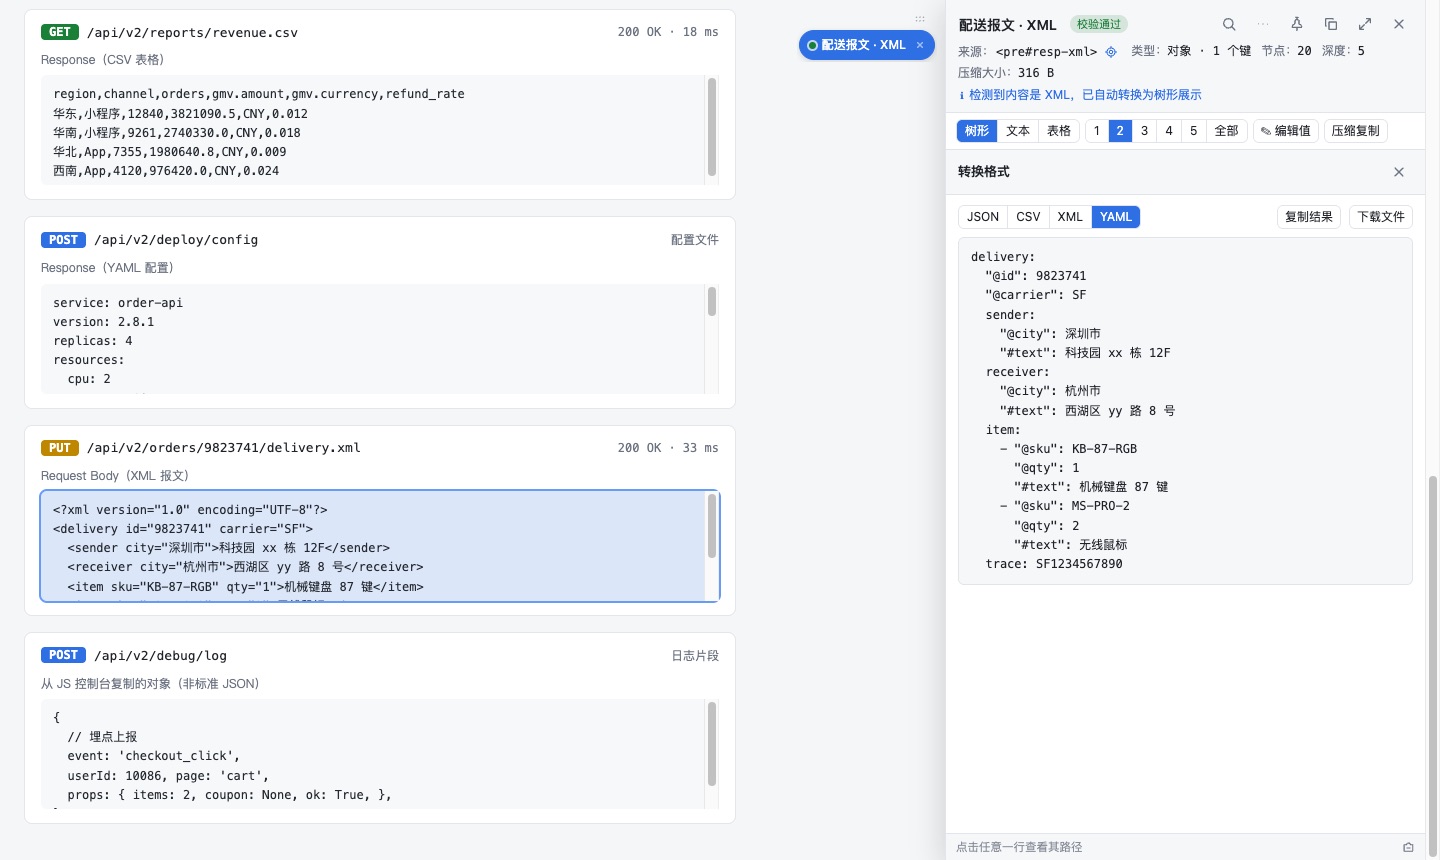Grab the drag handle dots above the chip

click(x=920, y=19)
